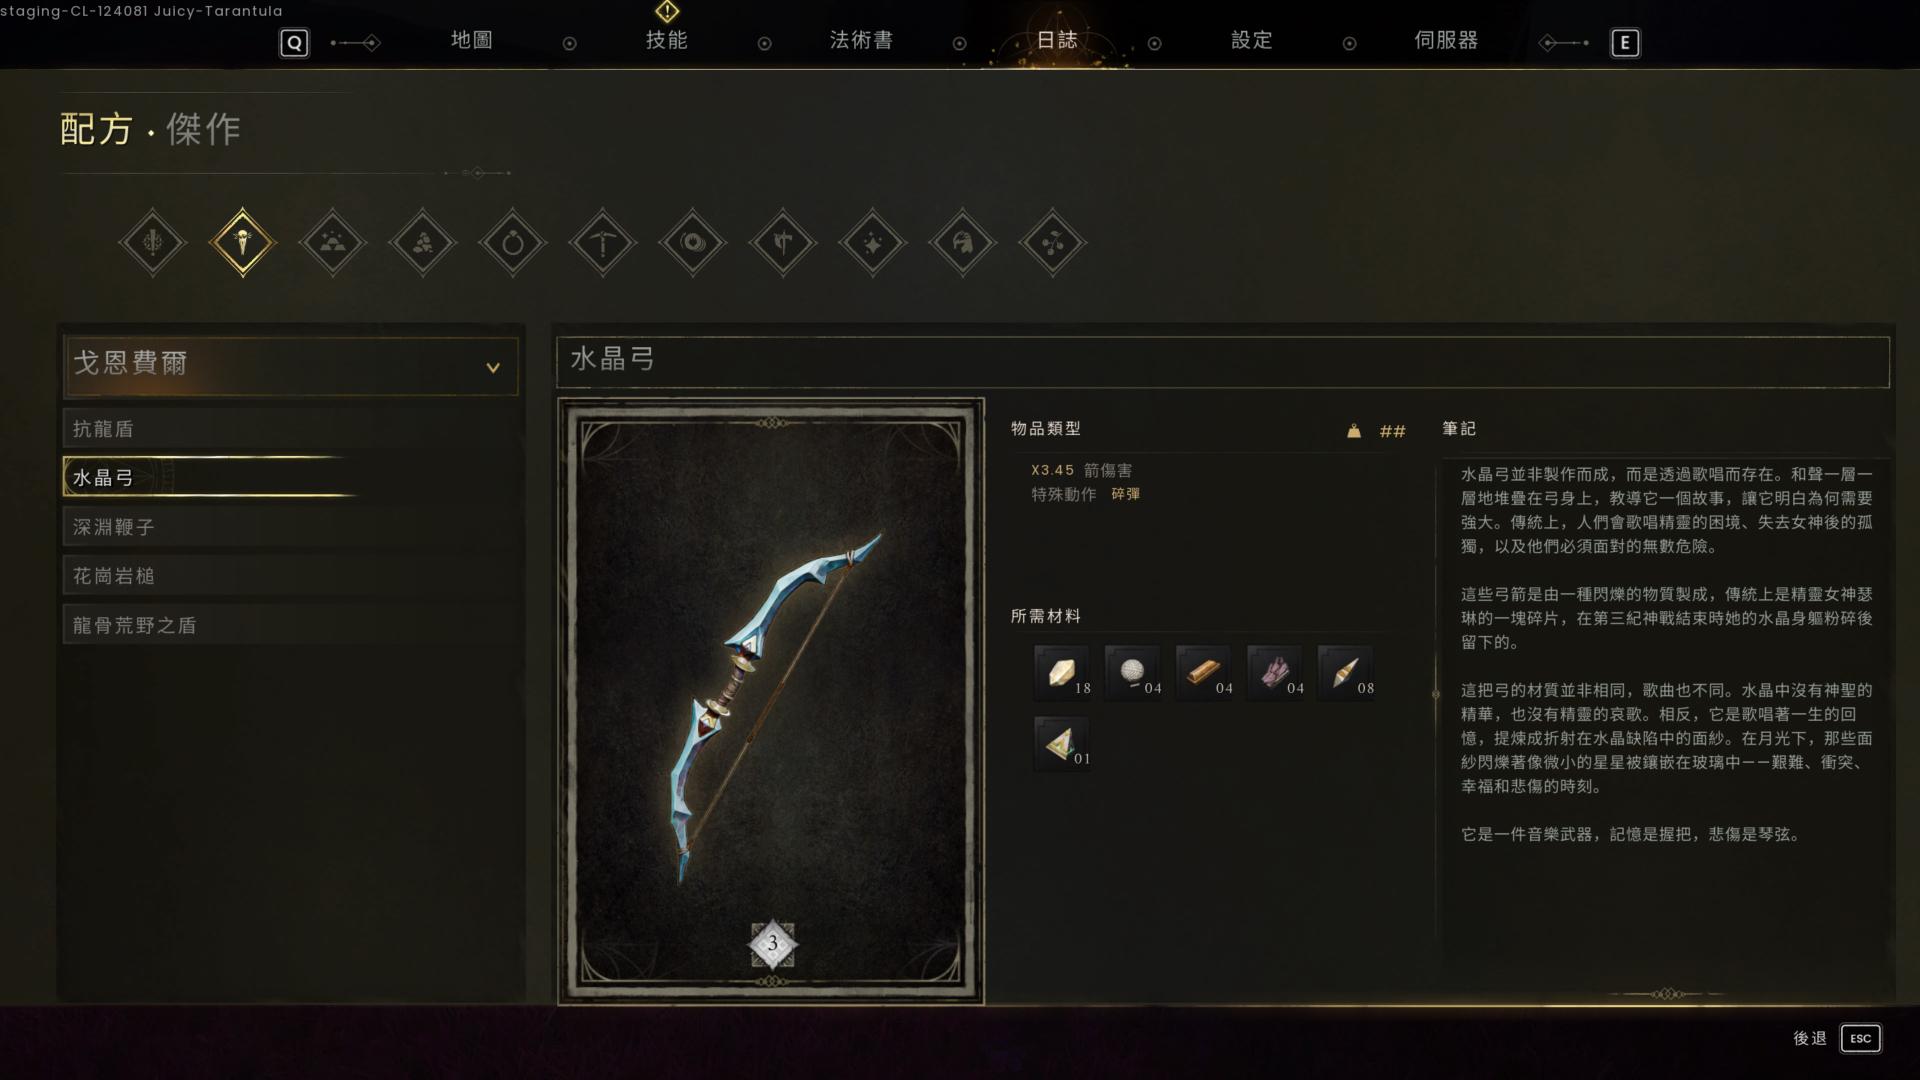Click the E next-tab key button
This screenshot has width=1920, height=1080.
point(1624,43)
